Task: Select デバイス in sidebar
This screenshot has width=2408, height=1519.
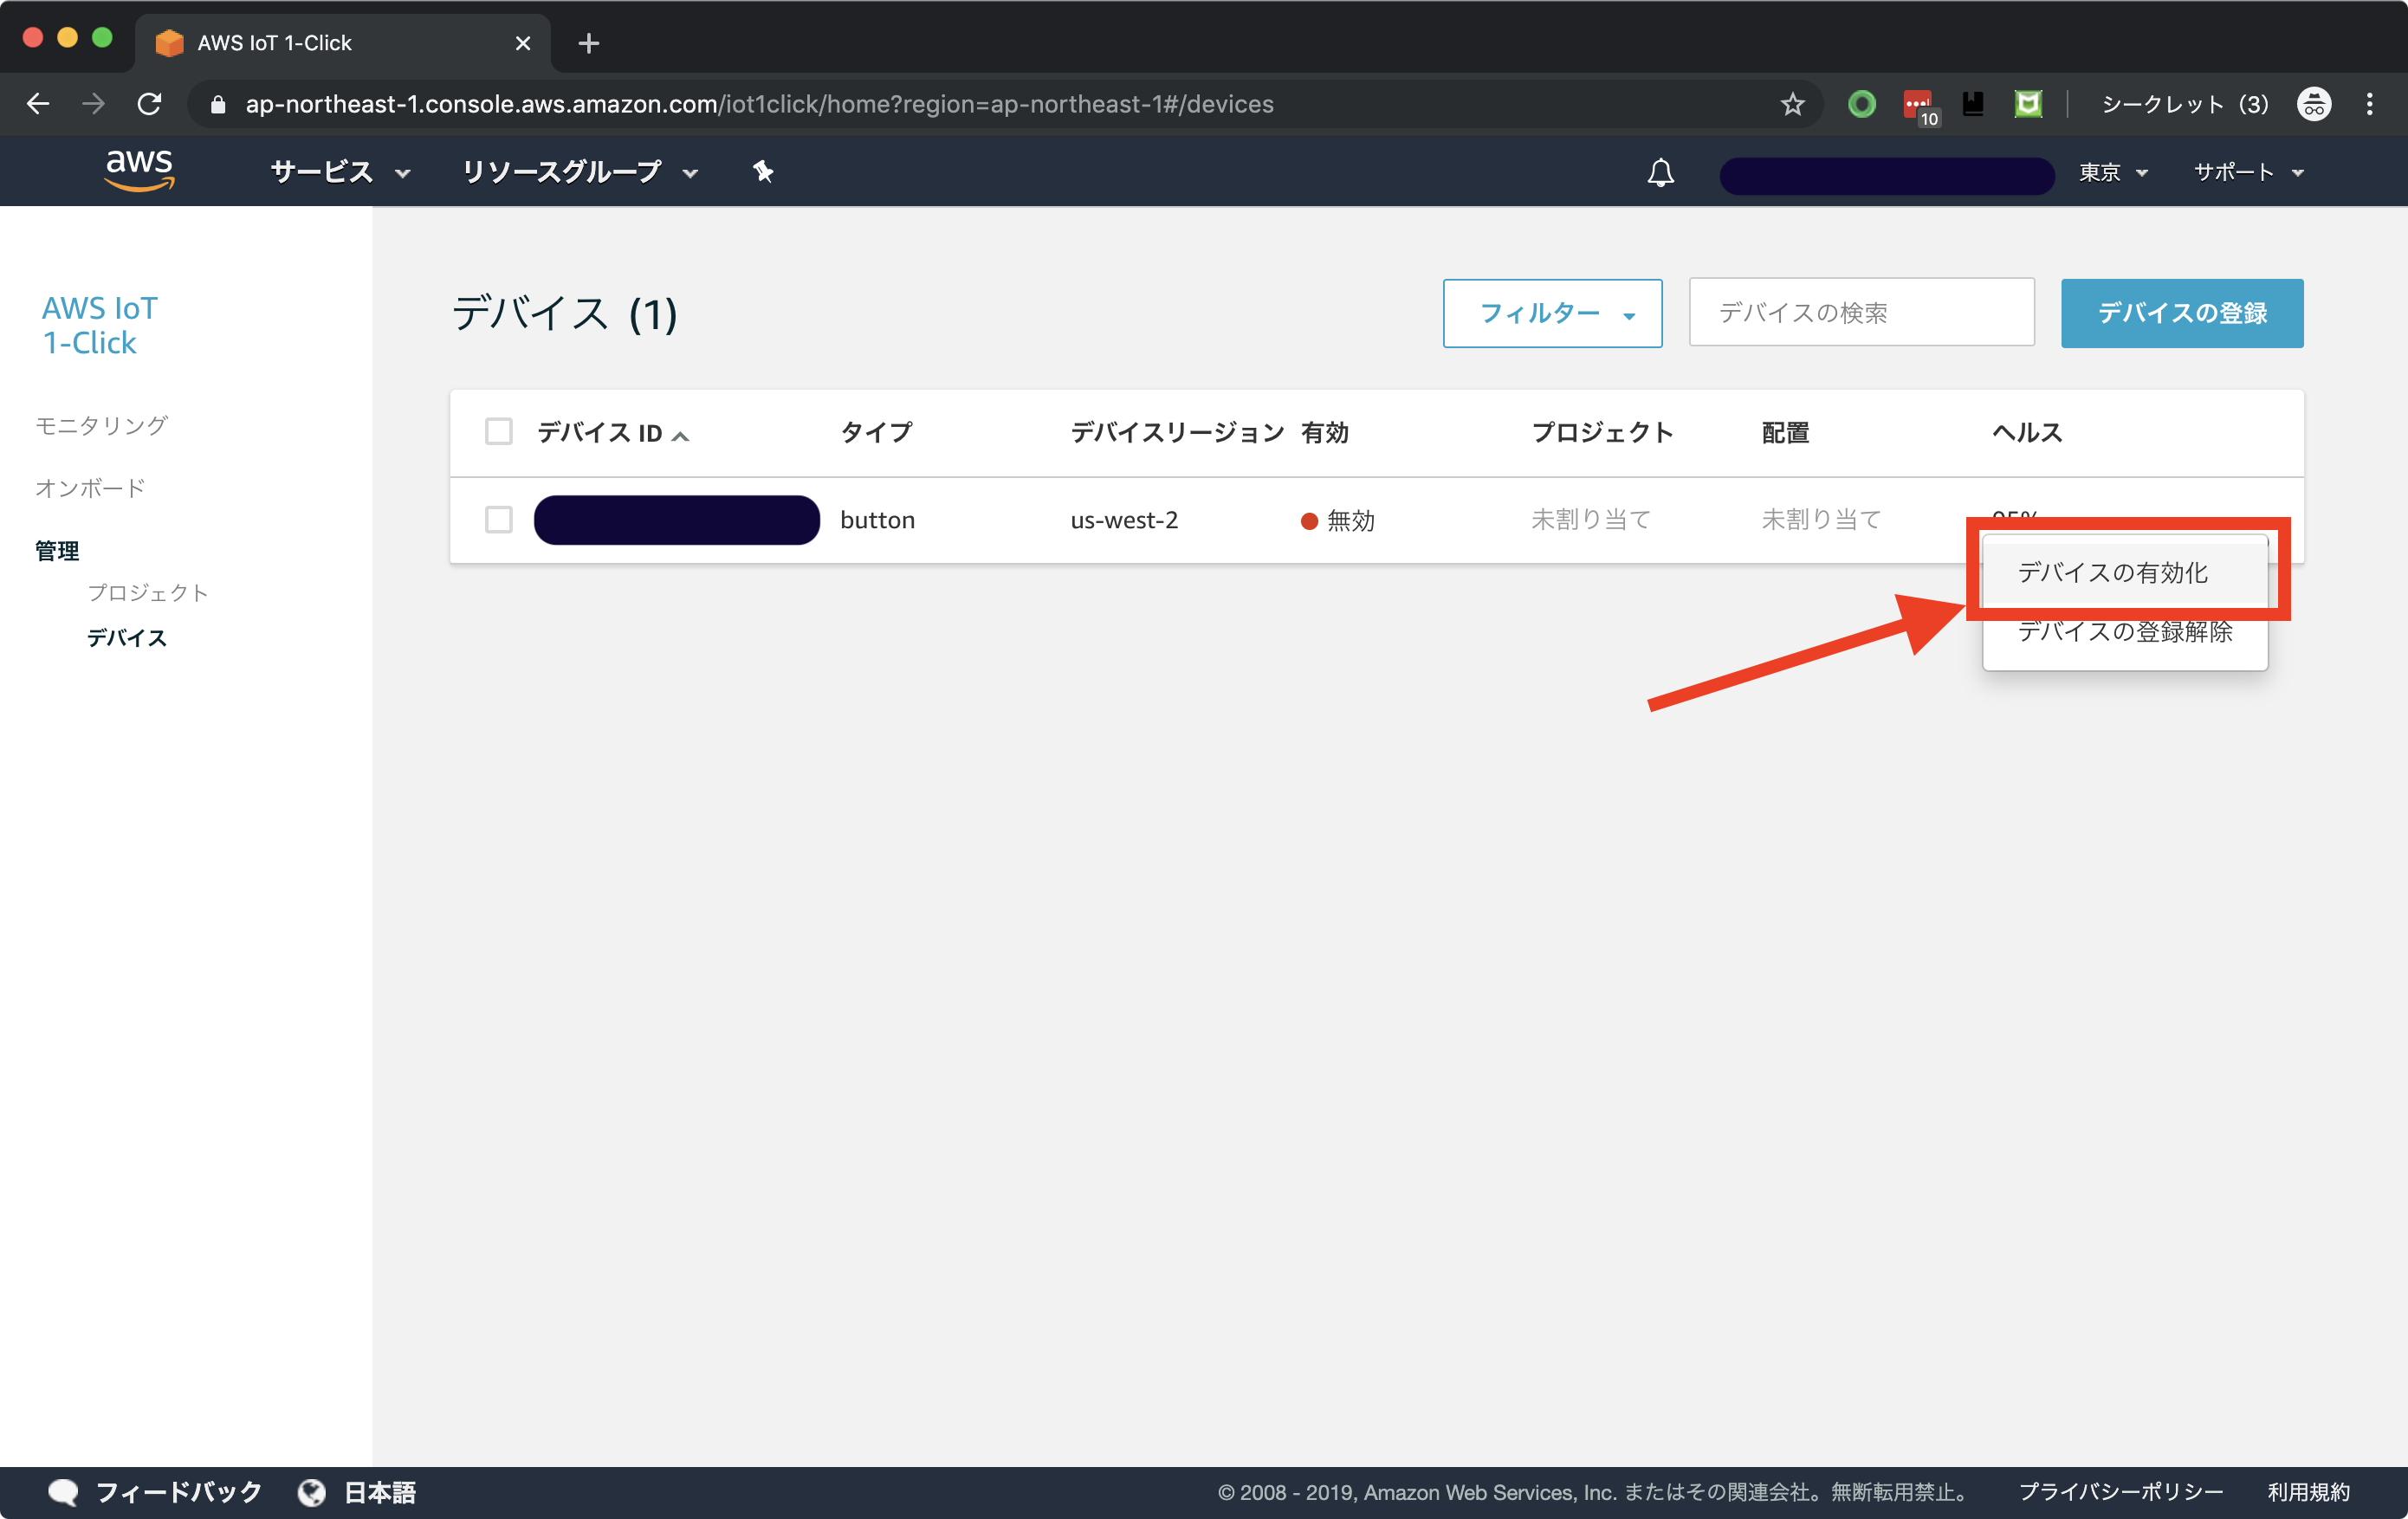Action: [126, 637]
